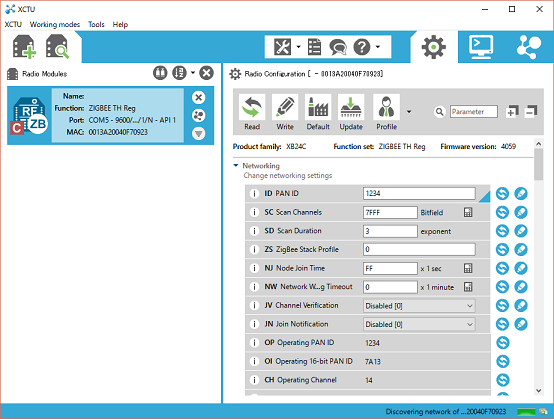Write the SC Scan Channels setting
Viewport: 554px width, 419px height.
pyautogui.click(x=521, y=212)
